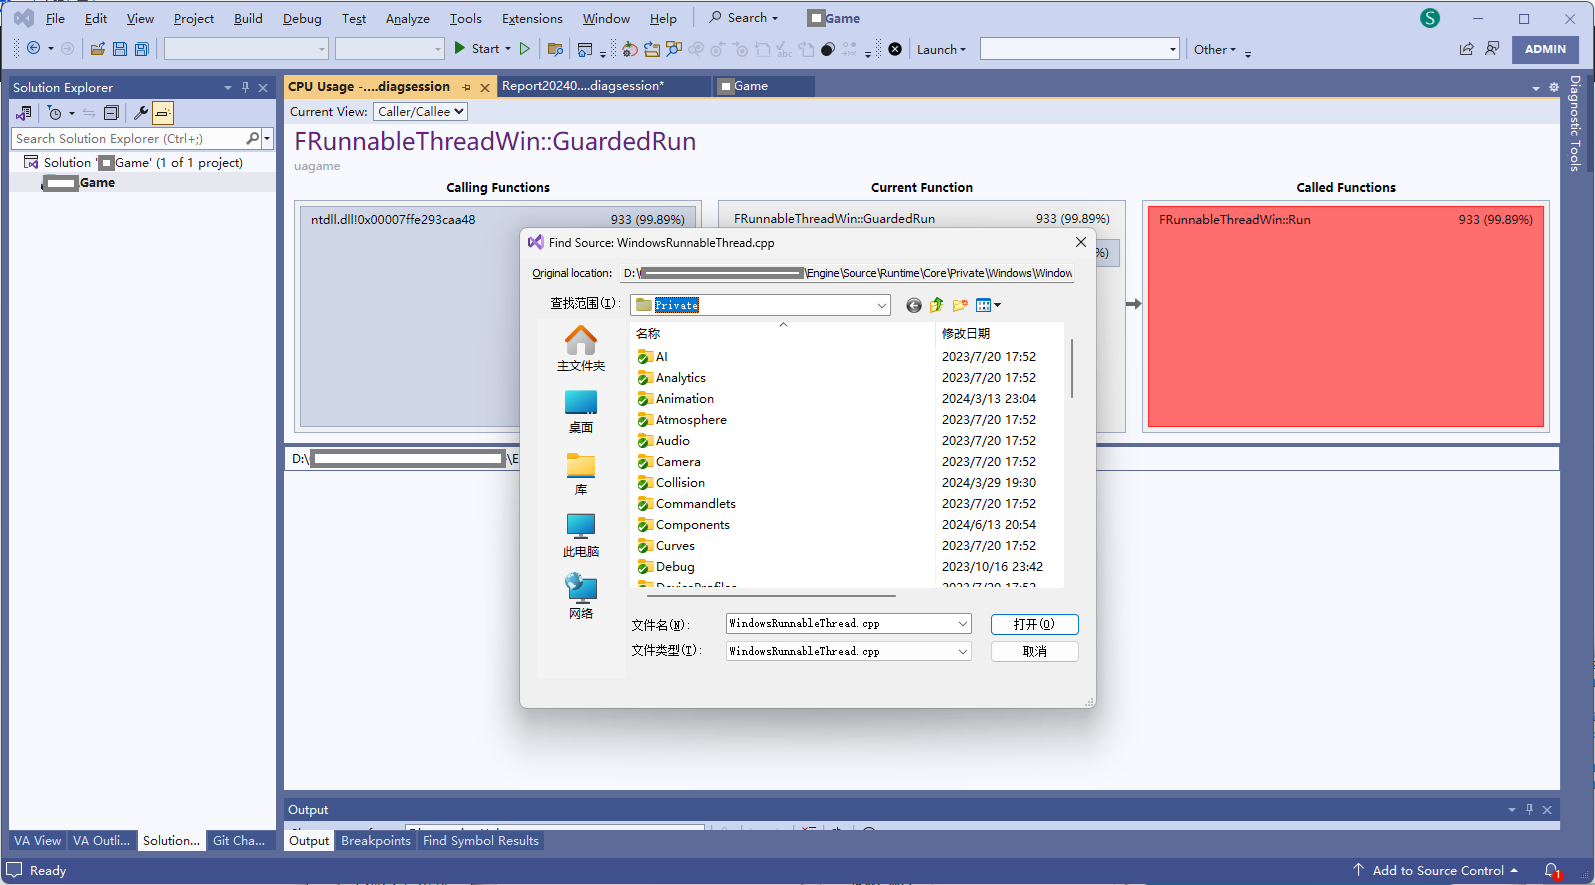1595x885 pixels.
Task: Open the Search dropdown in title bar
Action: coord(743,18)
